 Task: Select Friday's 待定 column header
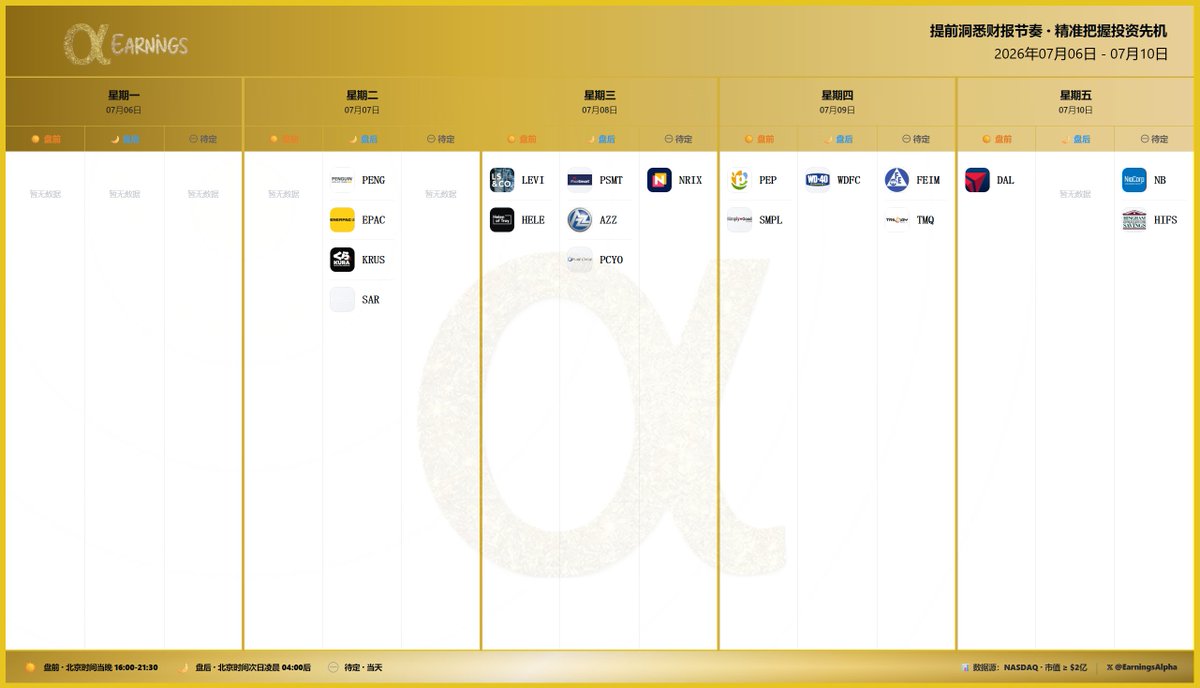pyautogui.click(x=1154, y=139)
